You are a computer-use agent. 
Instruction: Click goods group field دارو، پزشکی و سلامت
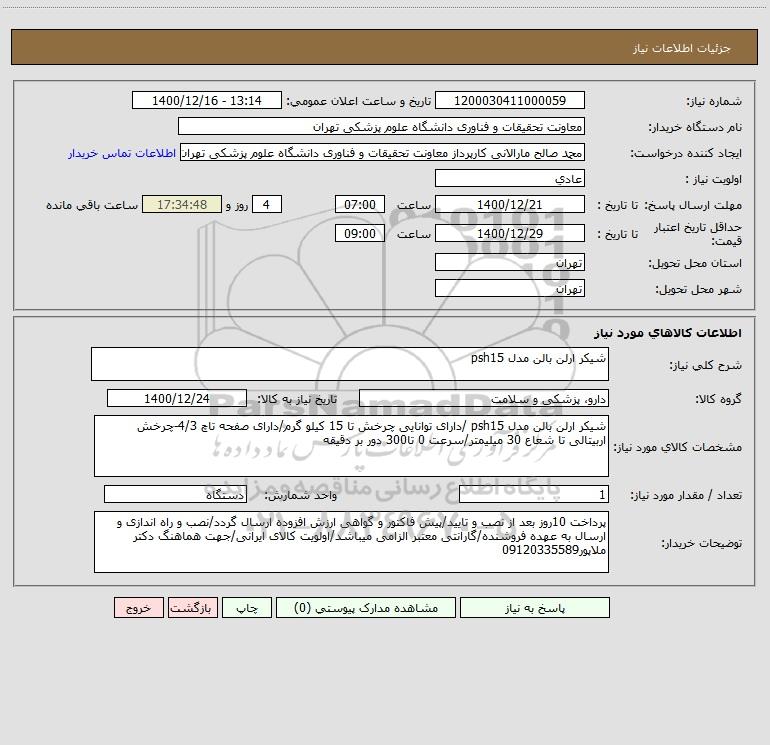[x=484, y=398]
